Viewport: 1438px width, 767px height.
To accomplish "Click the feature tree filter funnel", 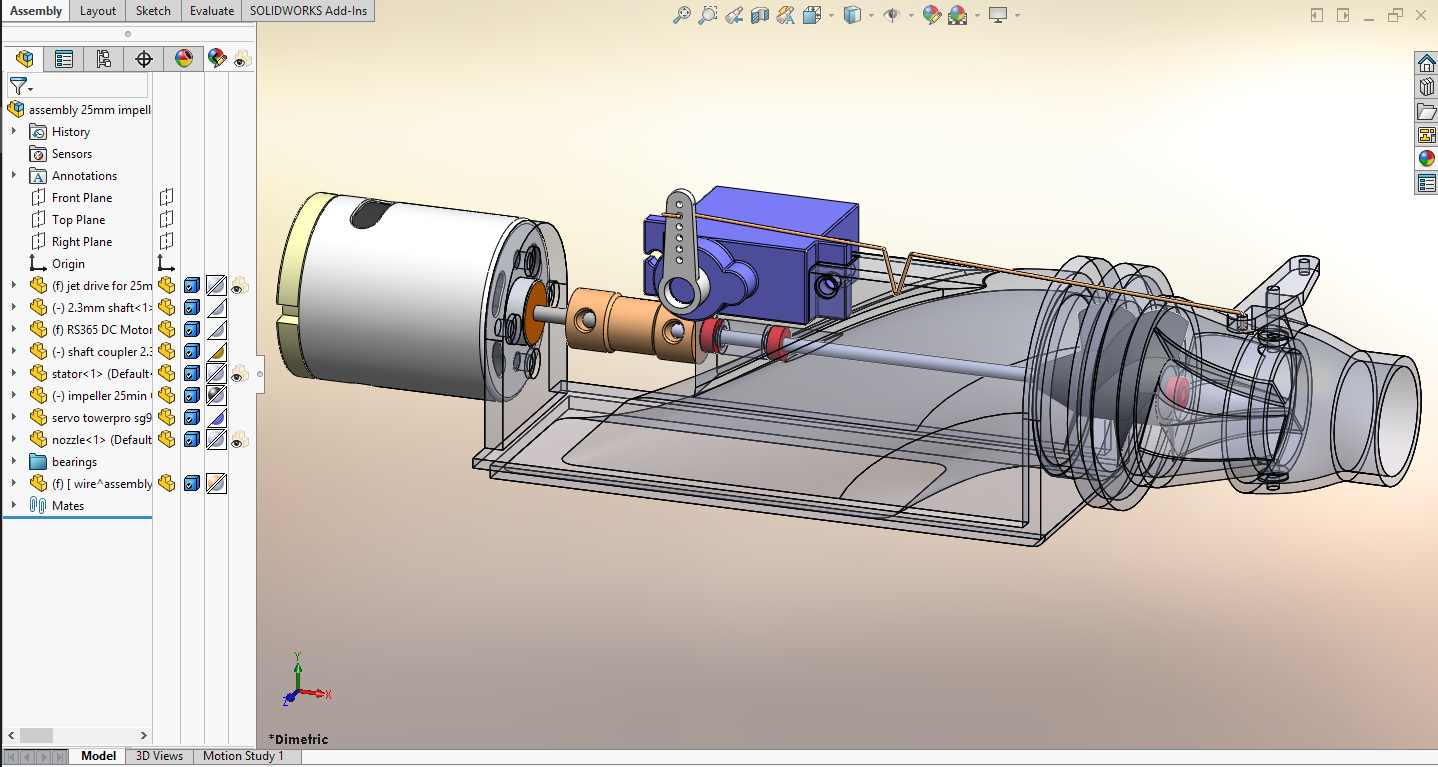I will 18,86.
